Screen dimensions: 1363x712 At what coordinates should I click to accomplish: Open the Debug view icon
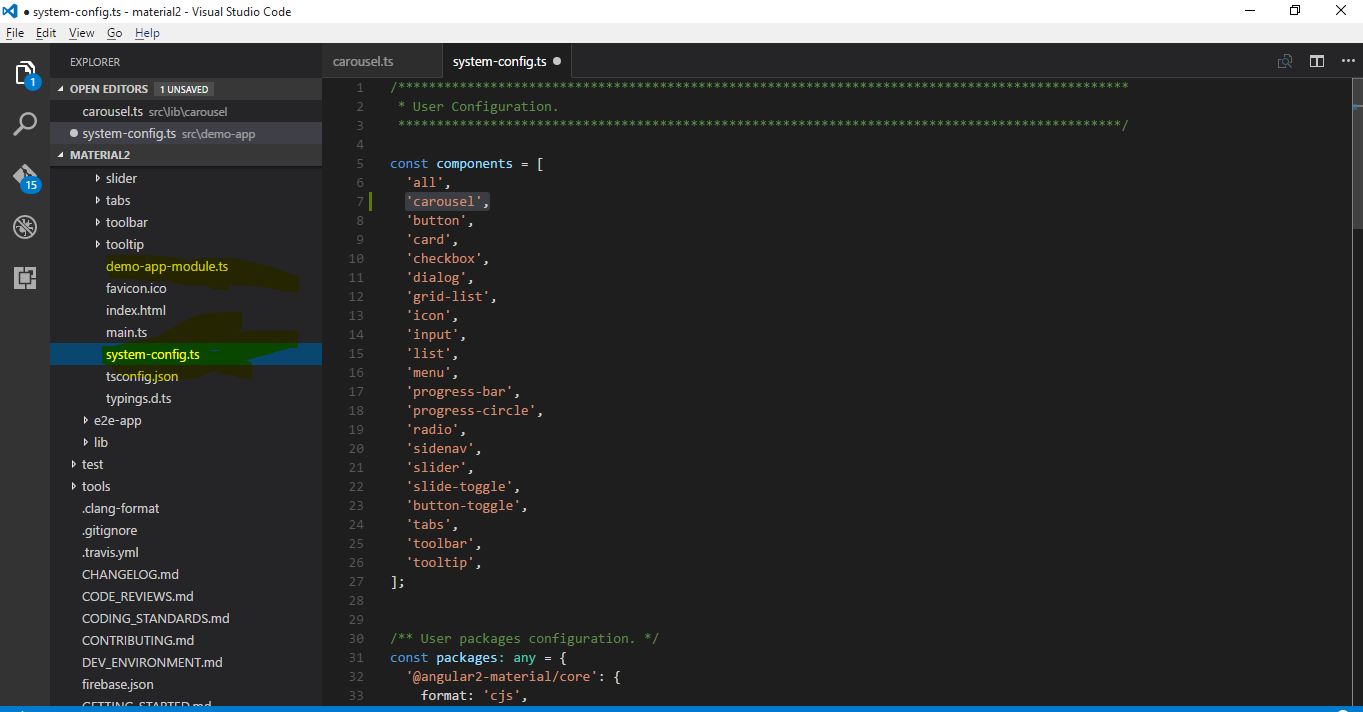coord(25,227)
